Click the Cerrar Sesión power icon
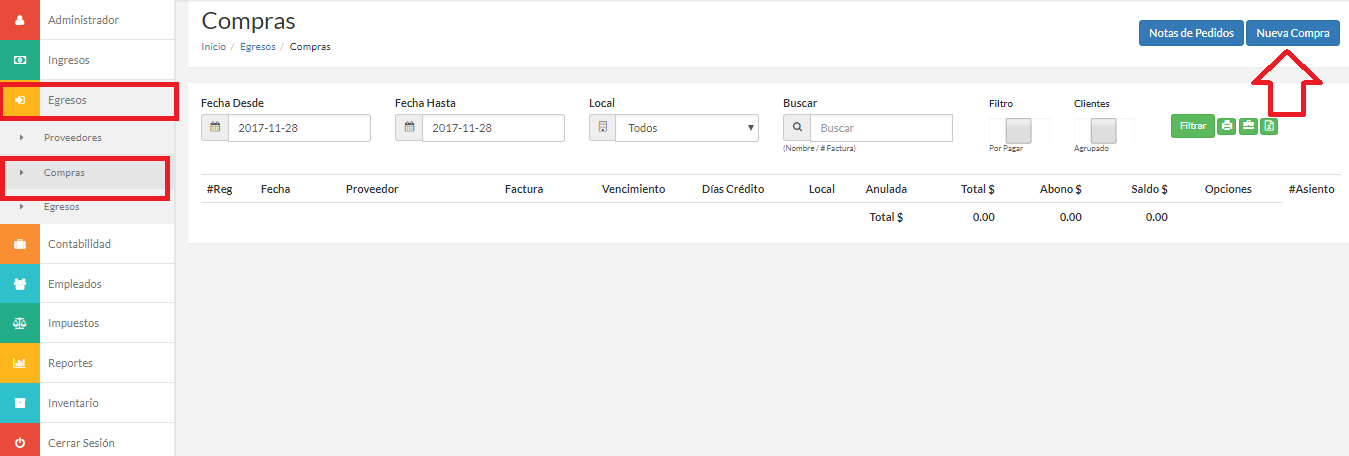The width and height of the screenshot is (1349, 456). 20,442
